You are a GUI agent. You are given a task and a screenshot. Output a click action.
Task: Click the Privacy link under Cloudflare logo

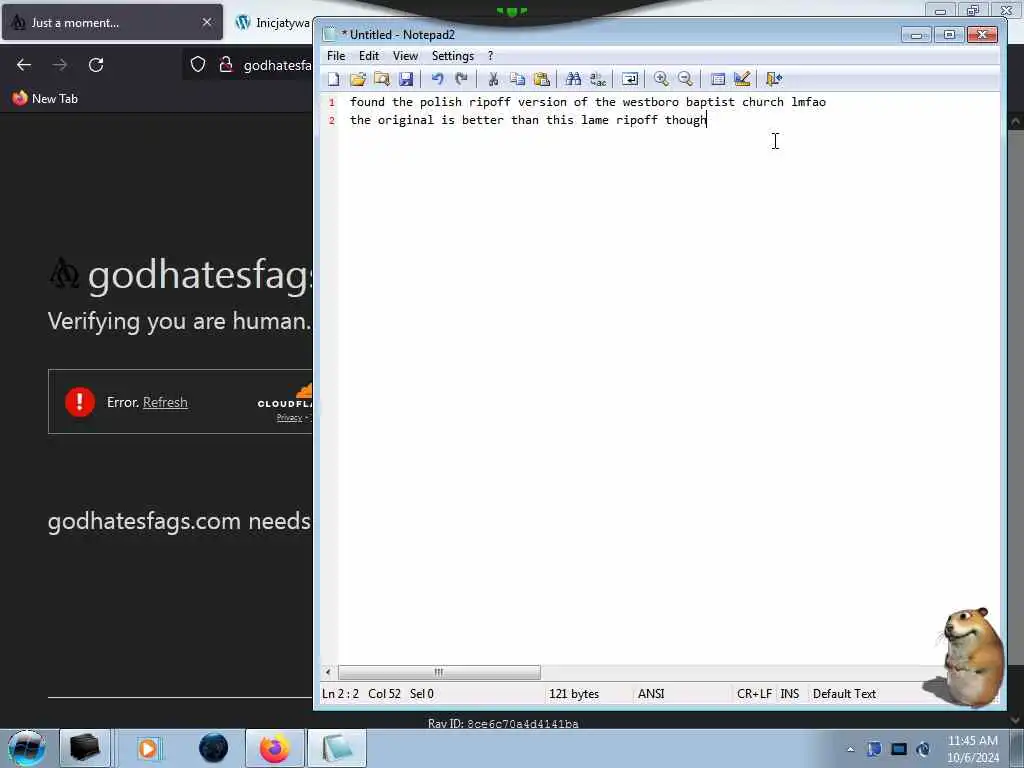point(289,417)
